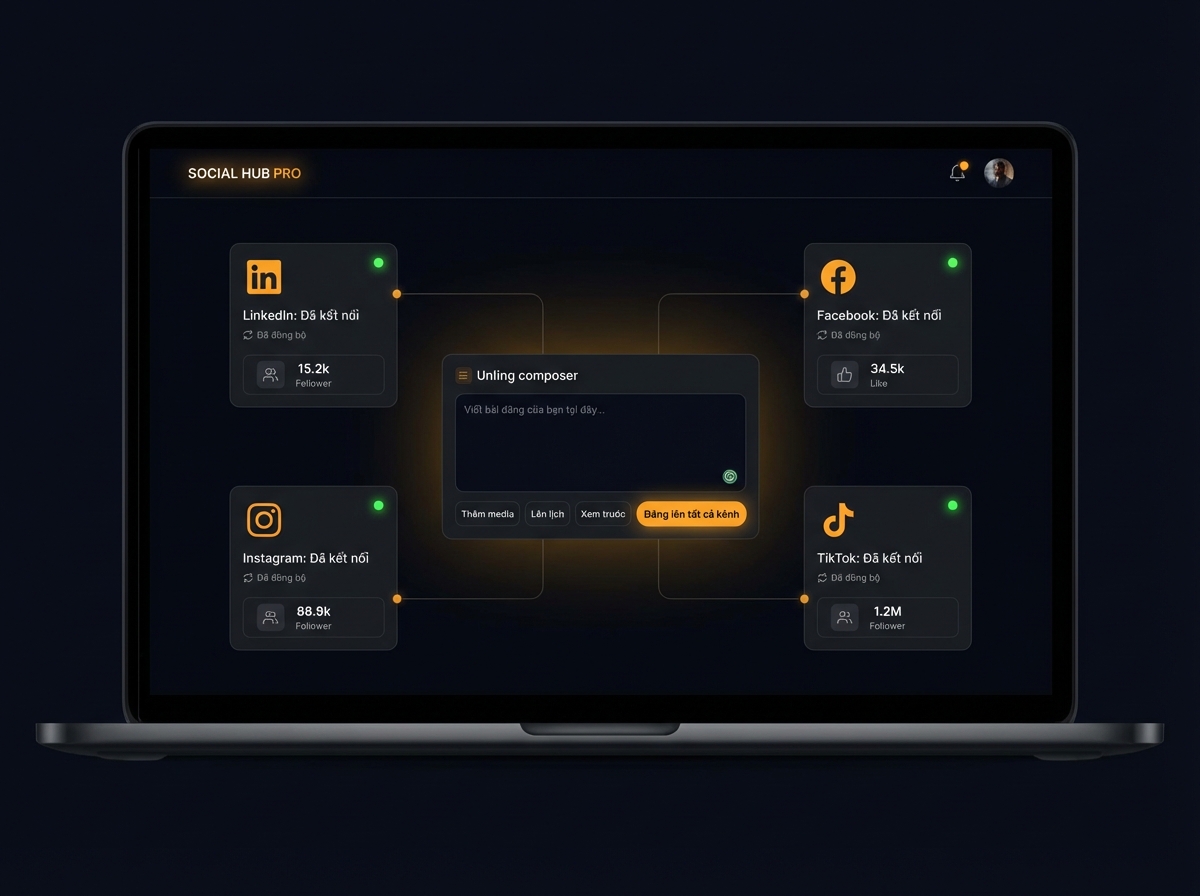Click the Facebook thumbs-up like icon
Viewport: 1200px width, 896px height.
click(844, 375)
